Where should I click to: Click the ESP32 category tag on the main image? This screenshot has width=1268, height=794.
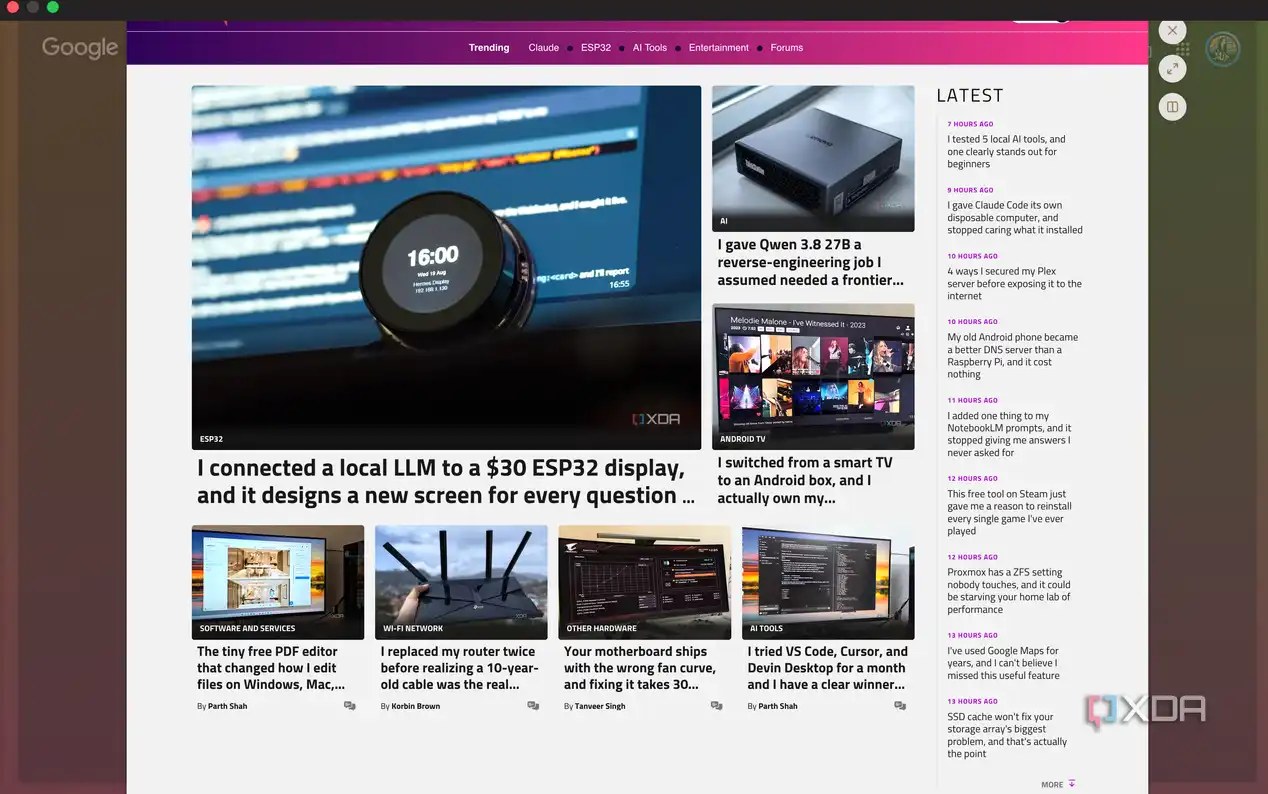[211, 439]
